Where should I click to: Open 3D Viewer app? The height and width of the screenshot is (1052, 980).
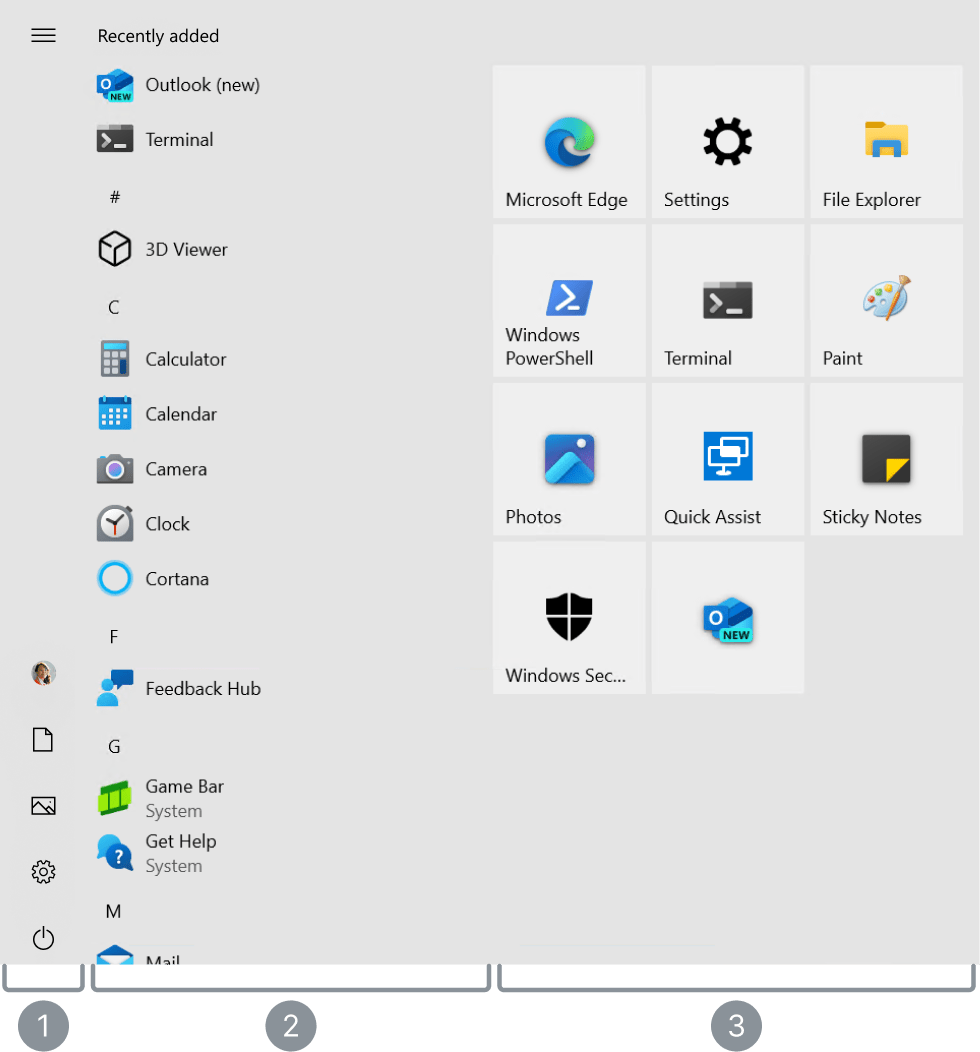click(x=162, y=250)
